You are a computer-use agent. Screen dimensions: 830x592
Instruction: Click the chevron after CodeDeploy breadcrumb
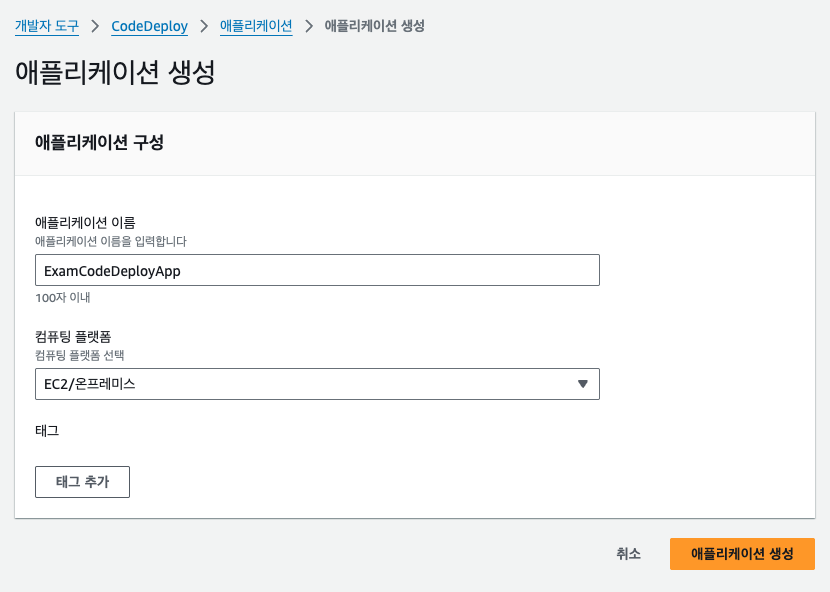tap(204, 26)
